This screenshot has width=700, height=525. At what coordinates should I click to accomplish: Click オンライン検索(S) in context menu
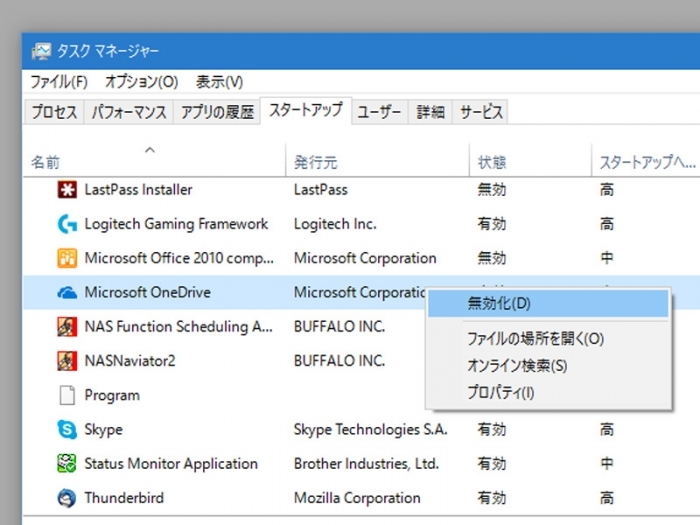tap(517, 366)
